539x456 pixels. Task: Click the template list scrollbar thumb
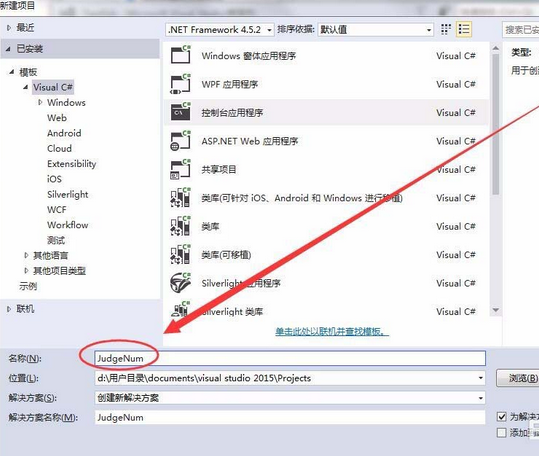(x=496, y=124)
